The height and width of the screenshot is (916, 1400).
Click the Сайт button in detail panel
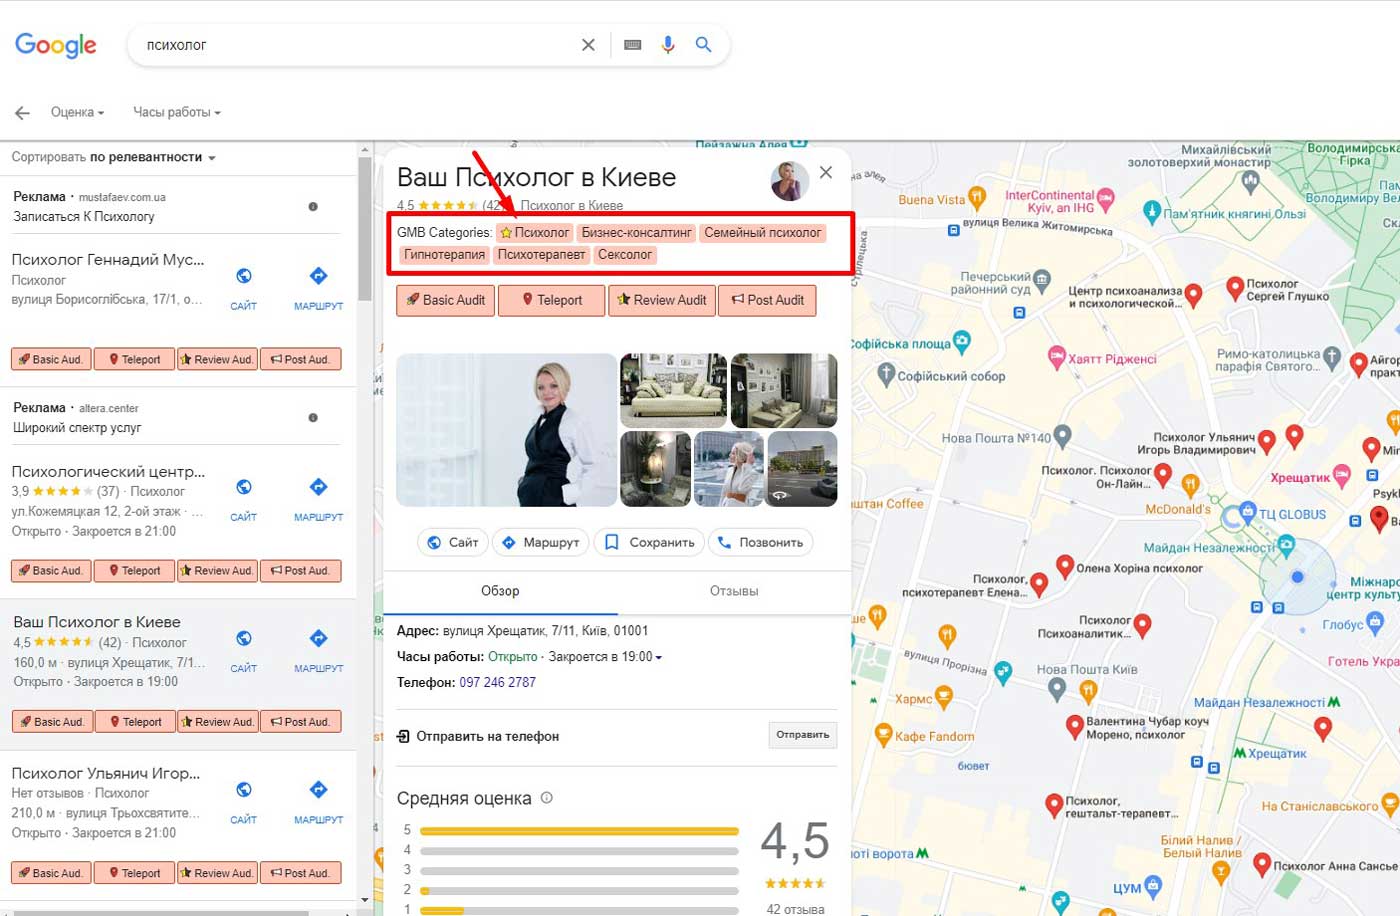click(453, 542)
